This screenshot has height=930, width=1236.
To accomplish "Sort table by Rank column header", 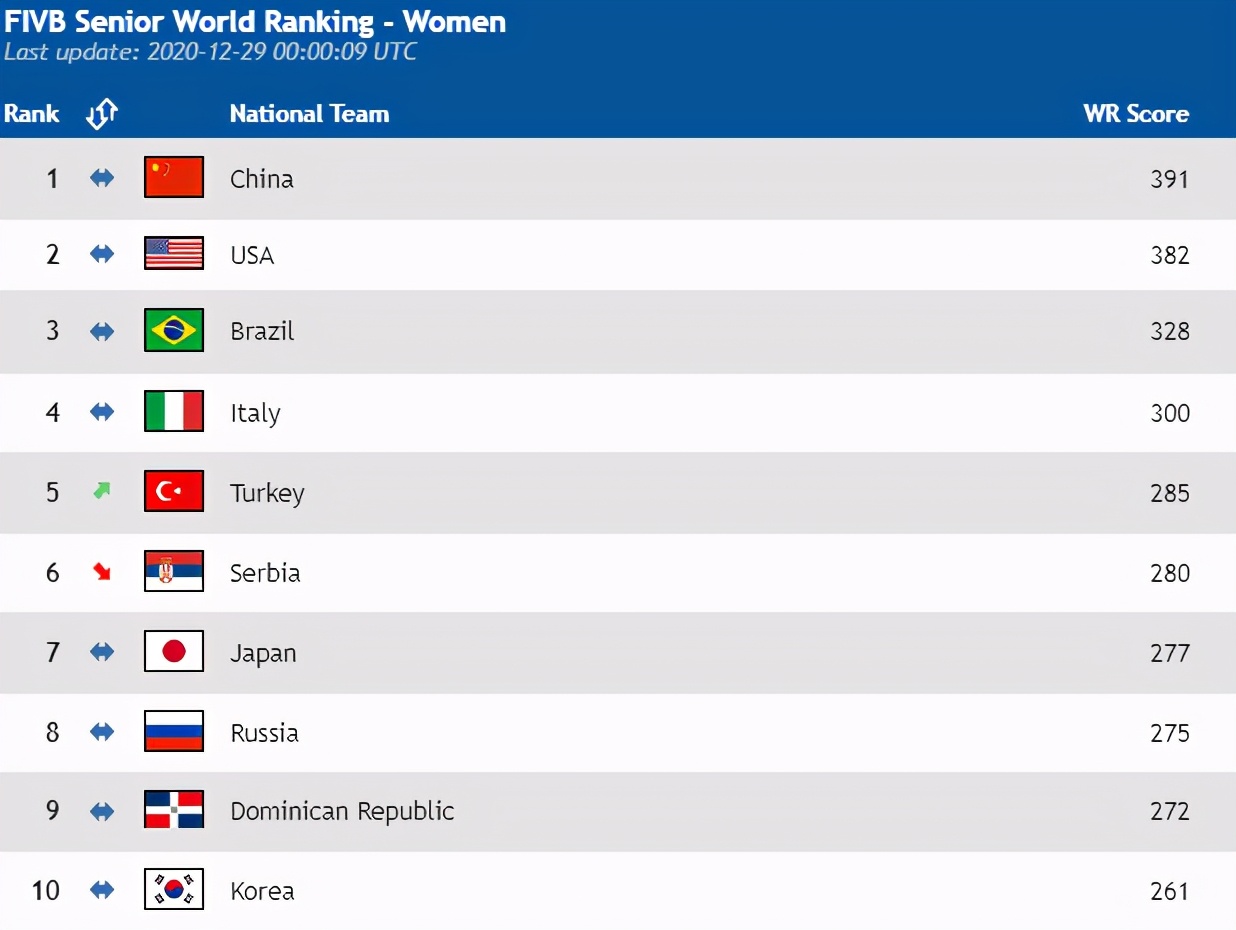I will [32, 114].
